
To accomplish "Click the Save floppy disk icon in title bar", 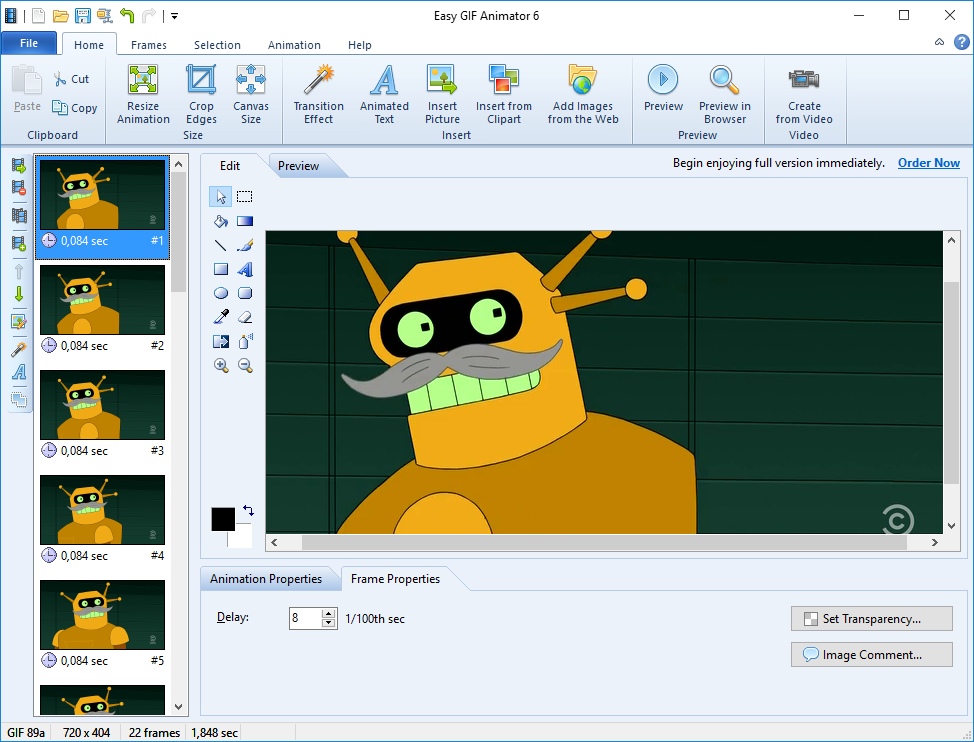I will click(x=83, y=16).
